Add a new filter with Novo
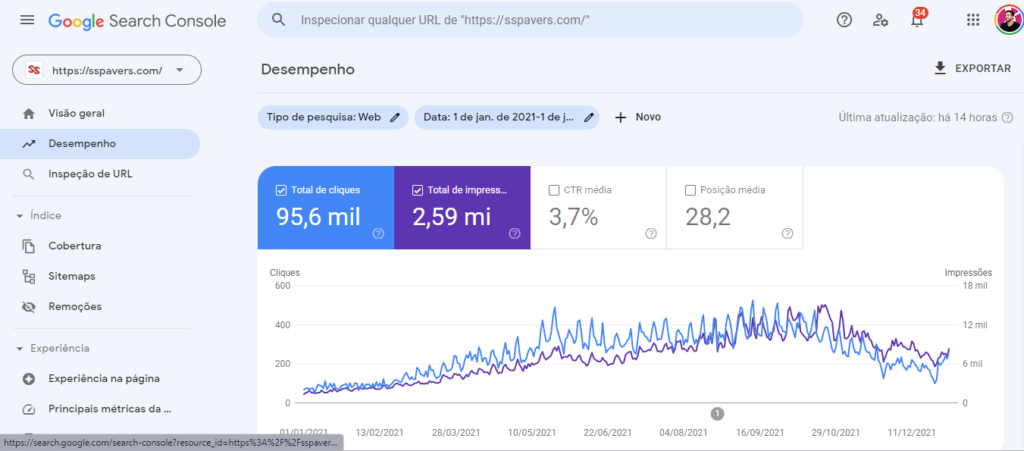Image resolution: width=1024 pixels, height=451 pixels. 637,117
